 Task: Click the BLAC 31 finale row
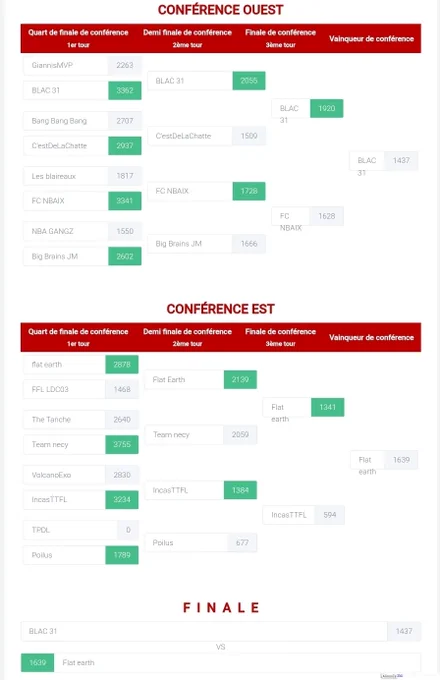coord(221,631)
